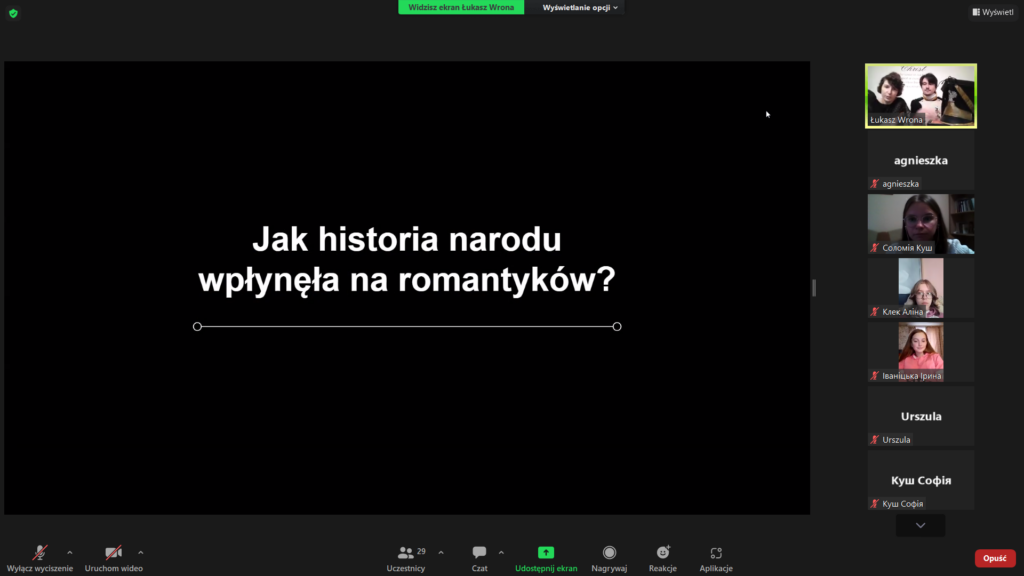Viewport: 1024px width, 576px height.
Task: Expand audio options arrow beside microphone
Action: (69, 552)
